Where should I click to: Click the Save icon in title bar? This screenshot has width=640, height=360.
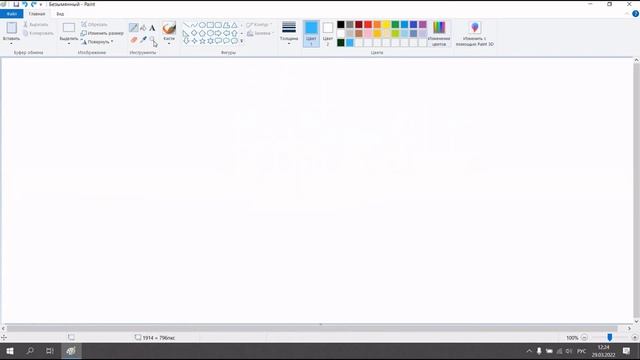tap(16, 4)
